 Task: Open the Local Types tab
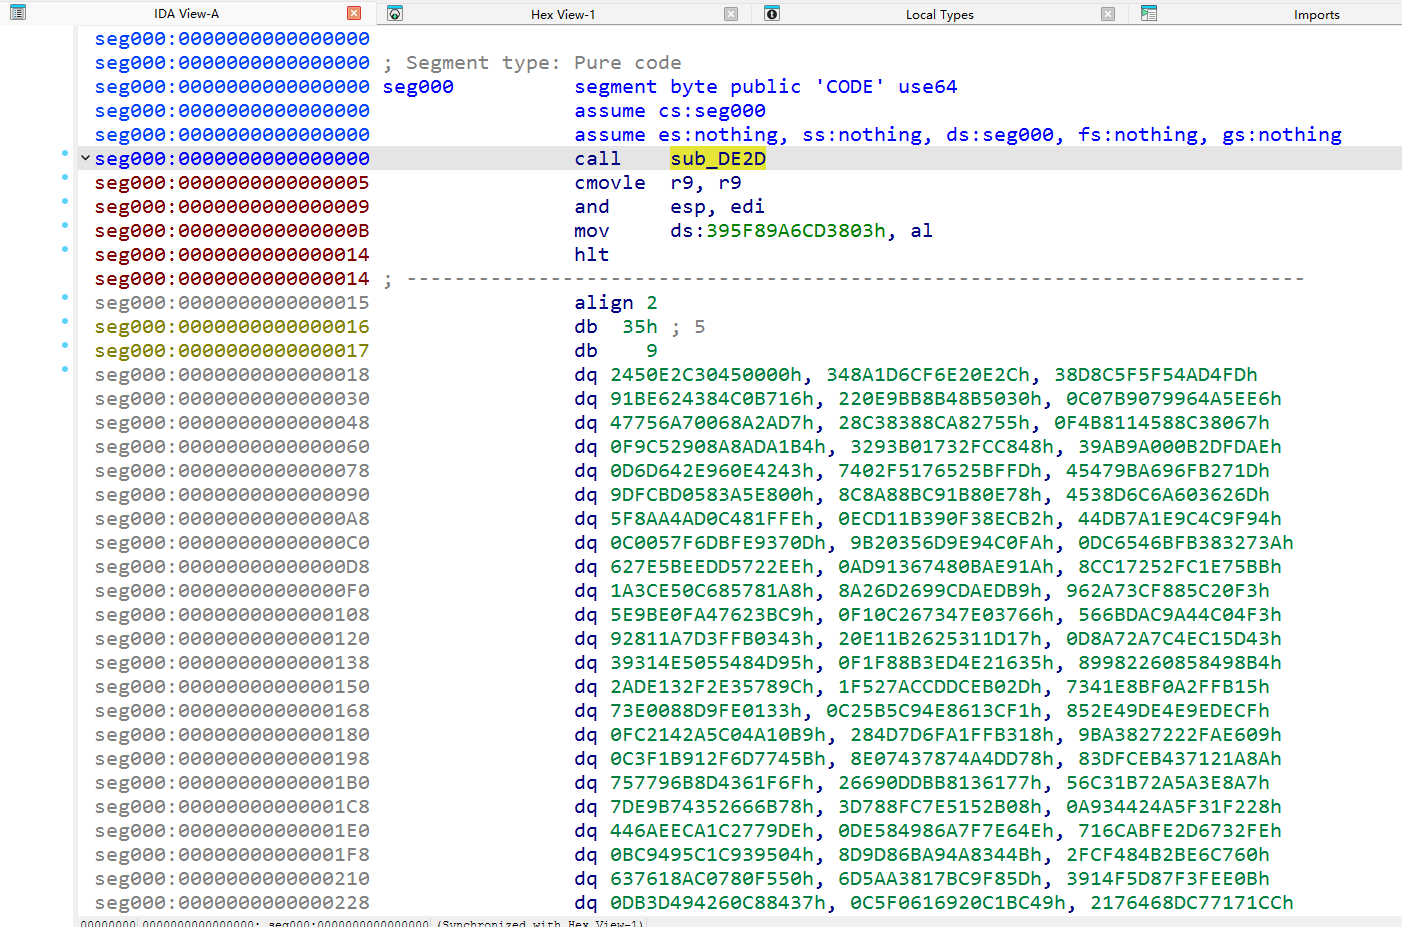940,14
